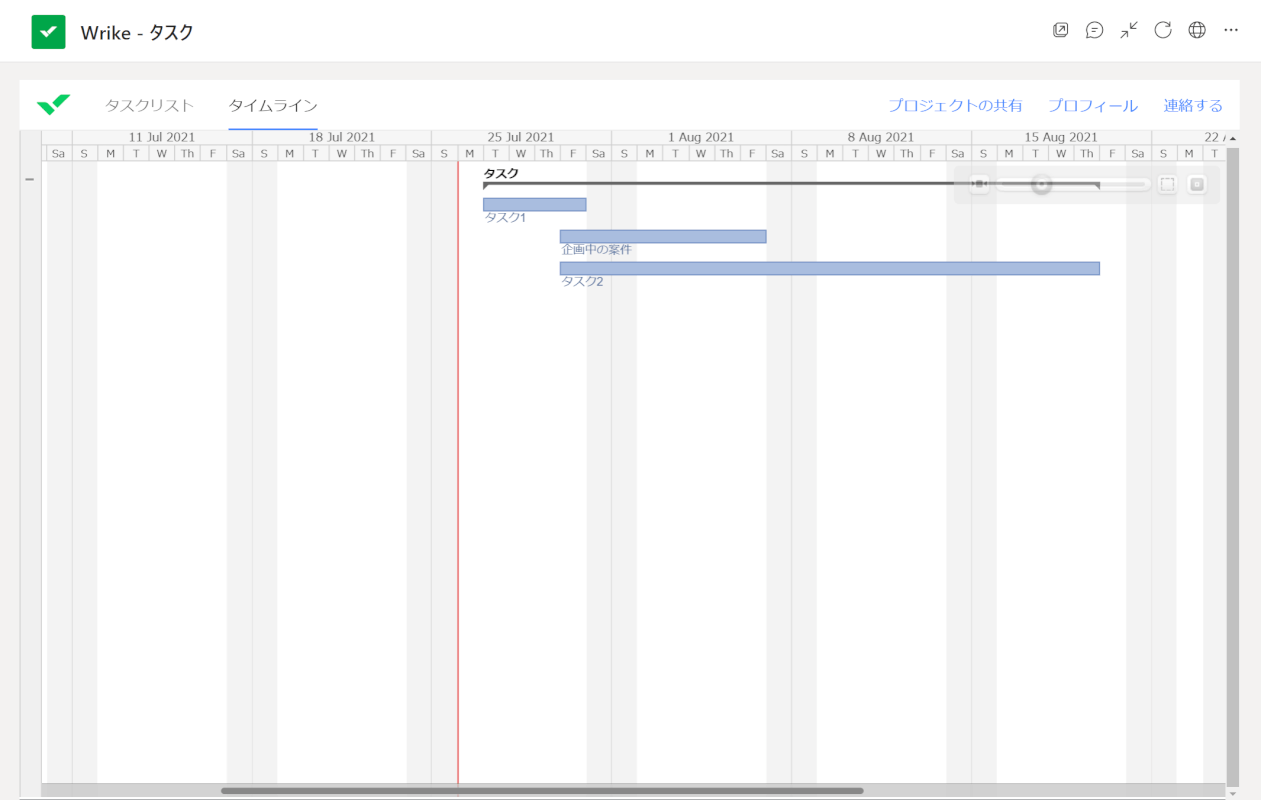Click the dashed-square zoom selection icon
This screenshot has height=800, width=1261.
1167,184
